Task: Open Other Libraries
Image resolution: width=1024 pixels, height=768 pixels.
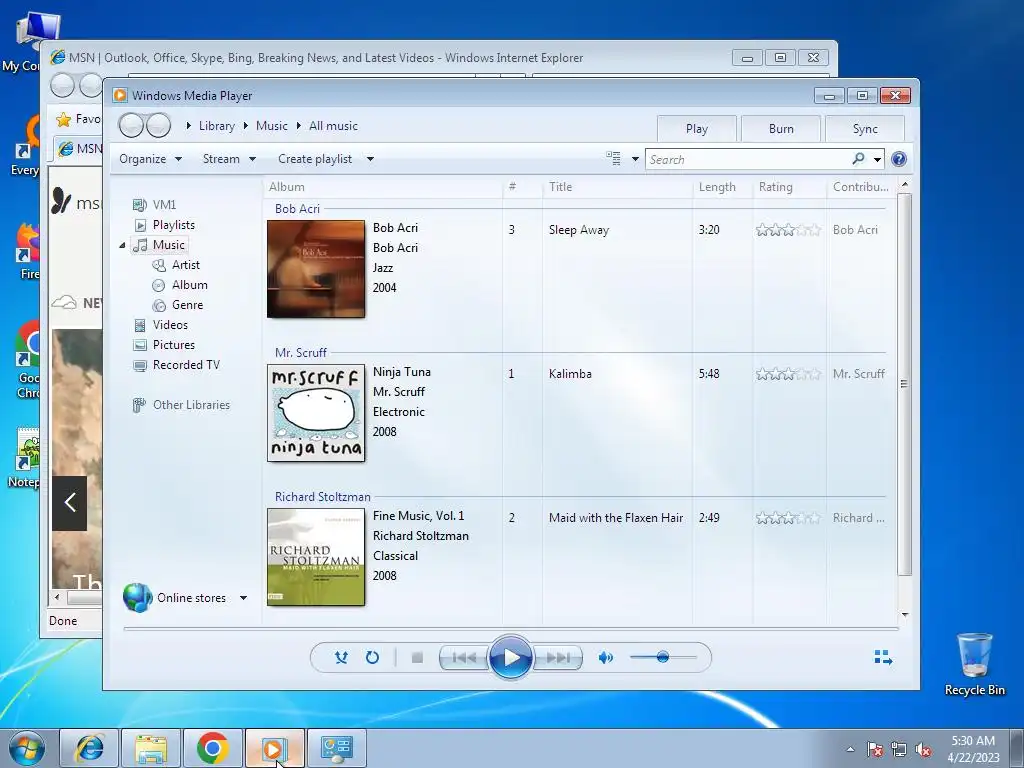Action: (x=182, y=405)
